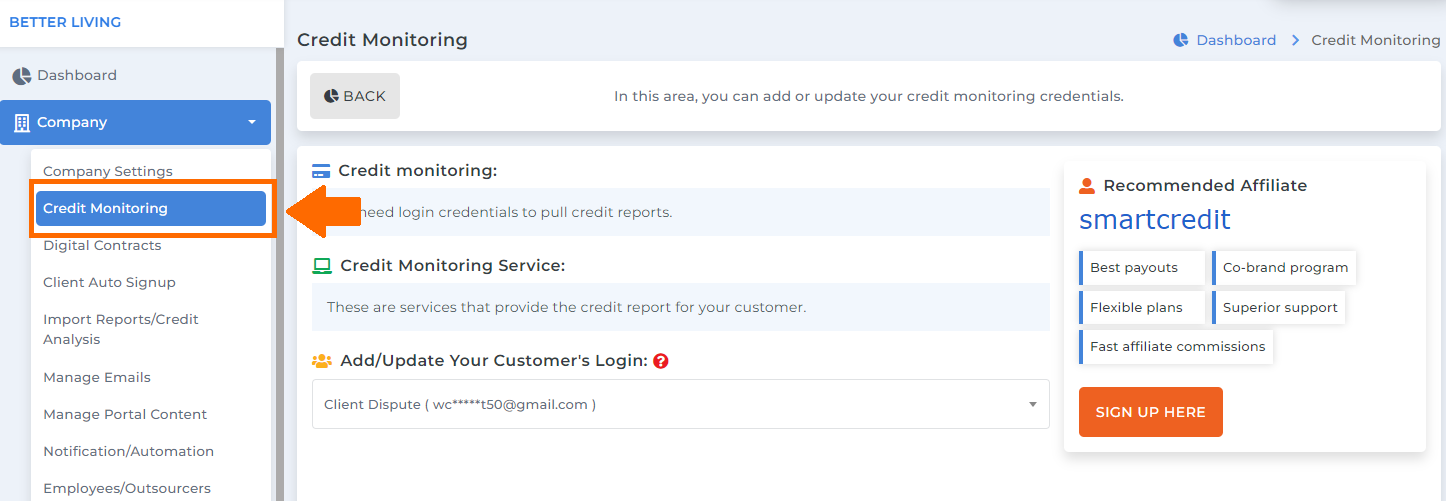Open Import Reports/Credit Analysis
The height and width of the screenshot is (501, 1446).
coord(121,329)
